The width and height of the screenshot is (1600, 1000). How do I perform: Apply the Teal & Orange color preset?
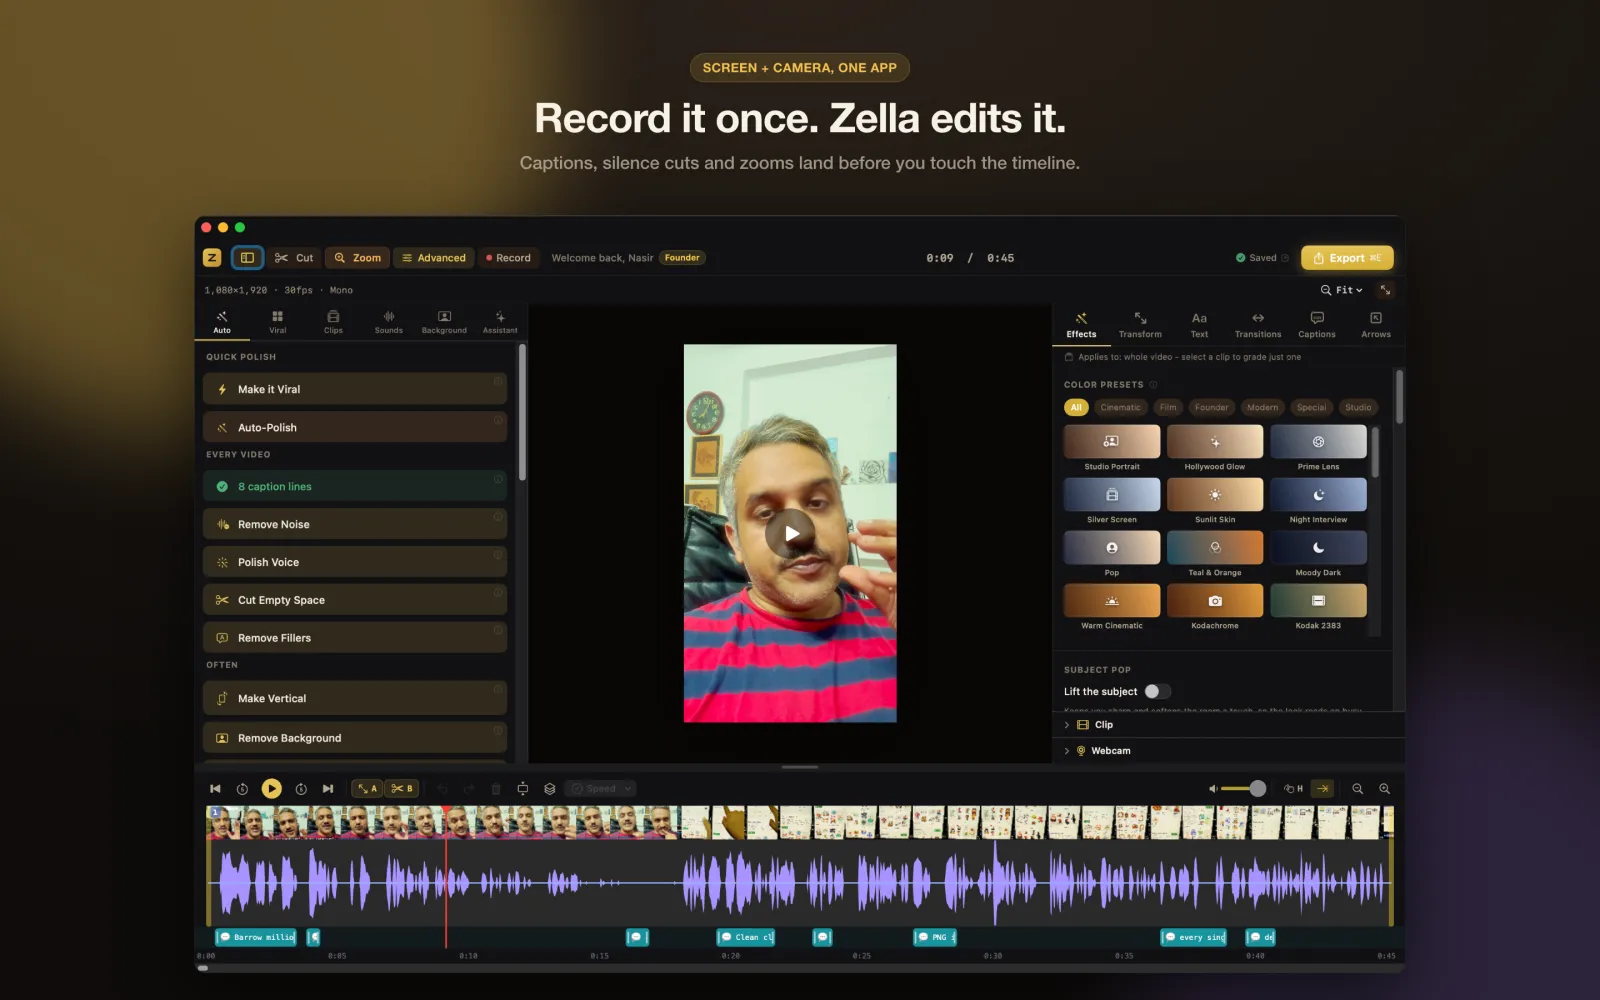[x=1215, y=554]
